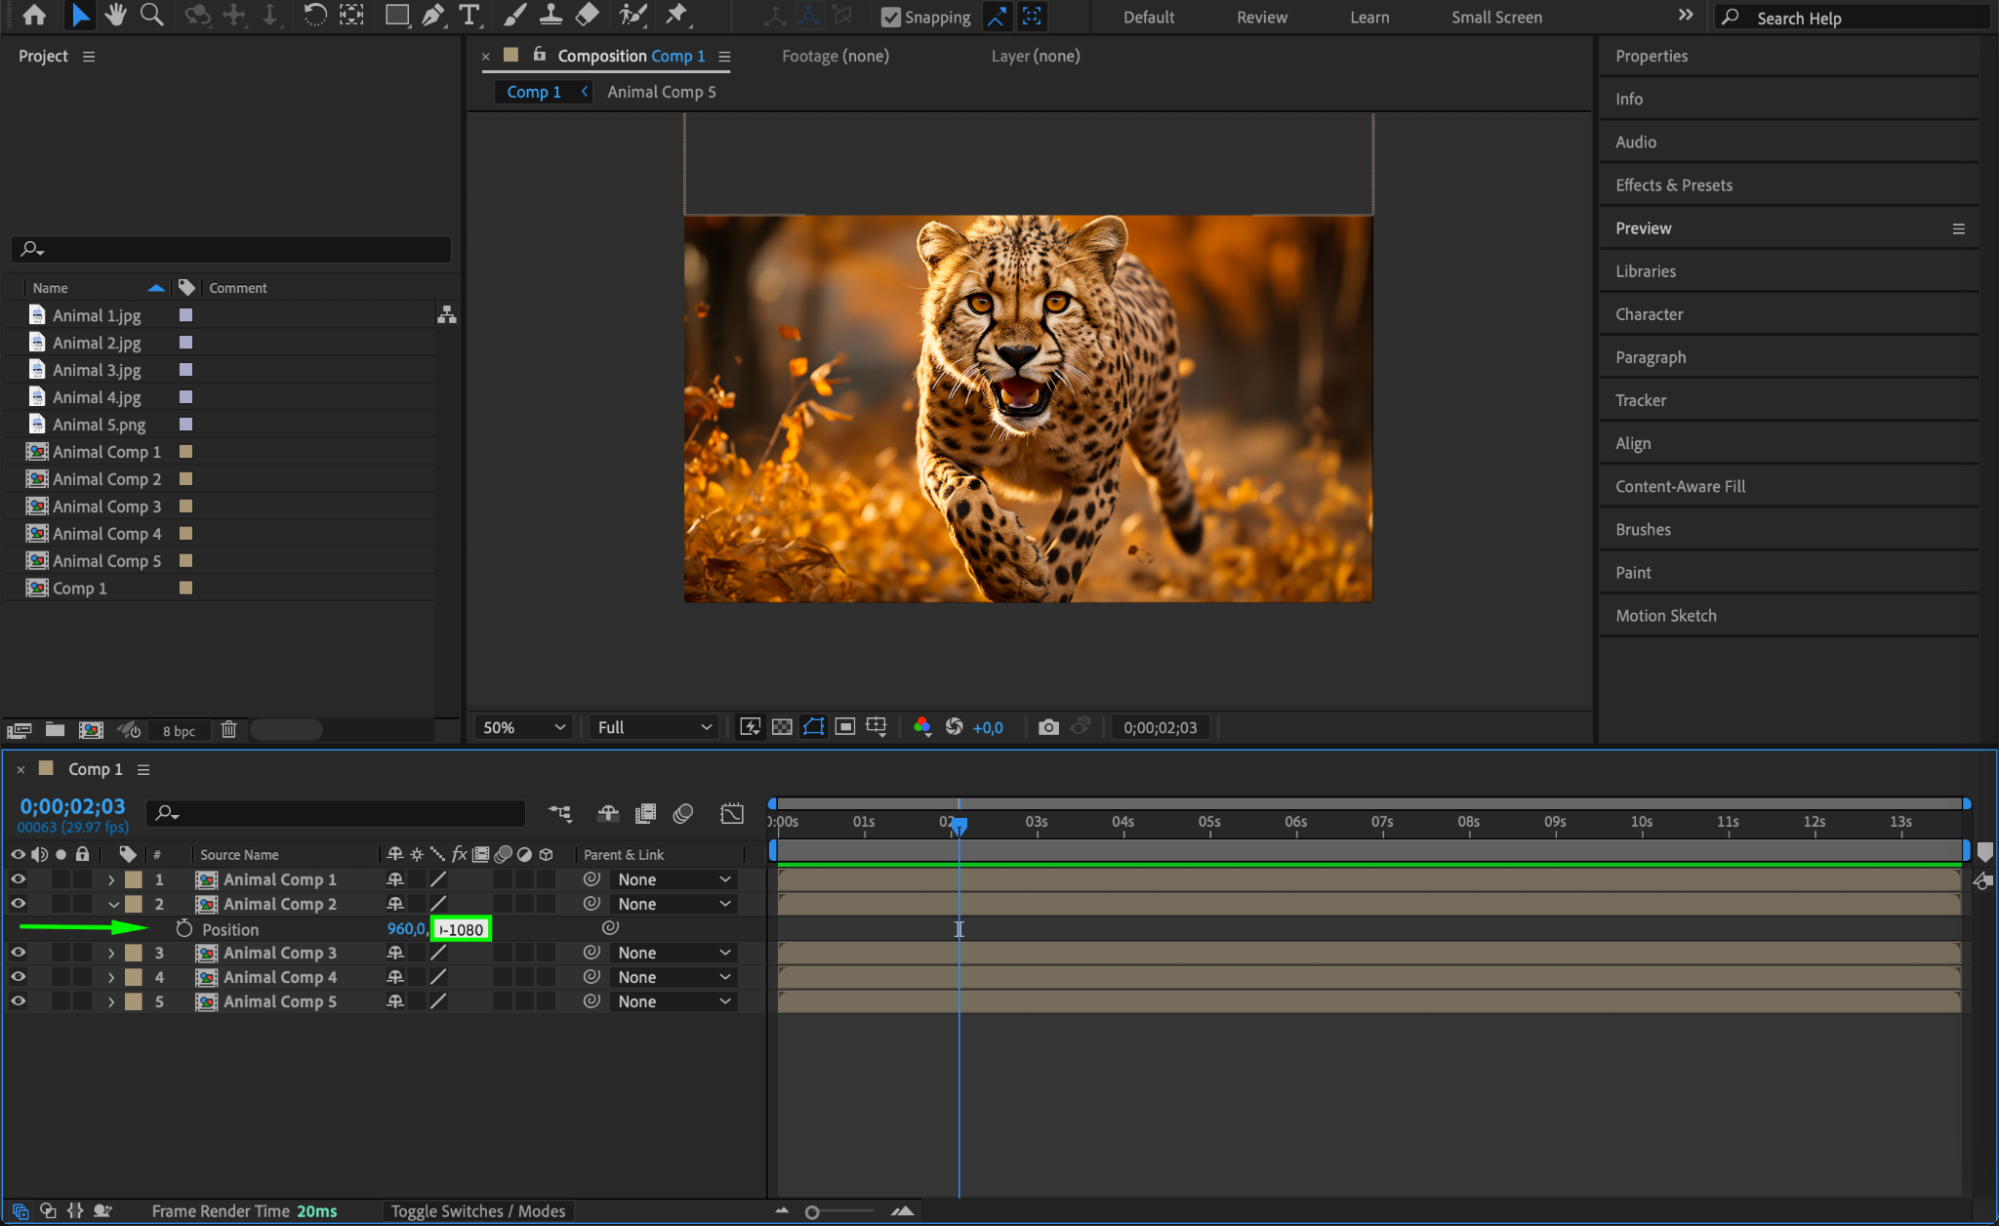Select the Hand tool
Viewport: 1999px width, 1226px height.
(116, 15)
